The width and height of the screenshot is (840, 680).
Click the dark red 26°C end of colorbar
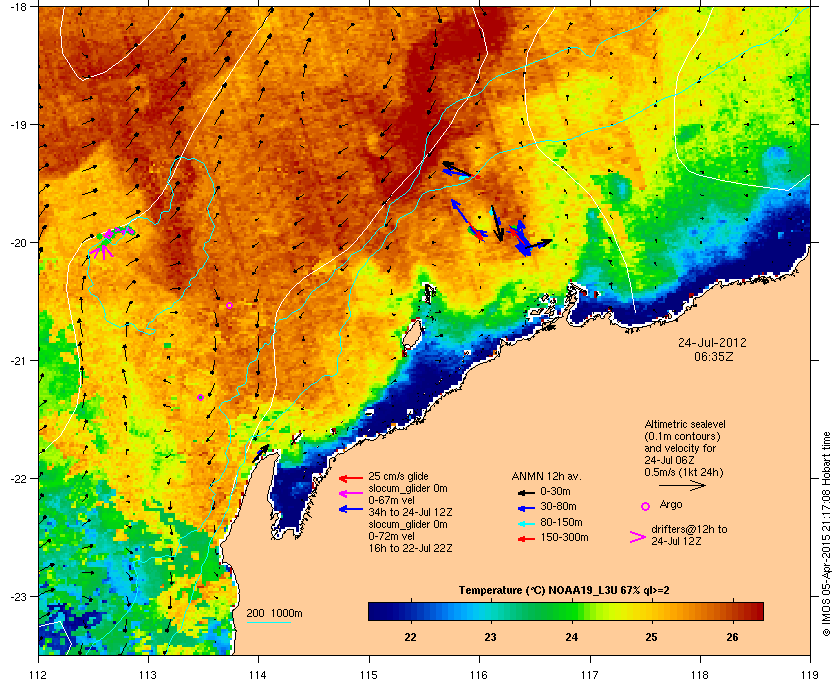755,611
